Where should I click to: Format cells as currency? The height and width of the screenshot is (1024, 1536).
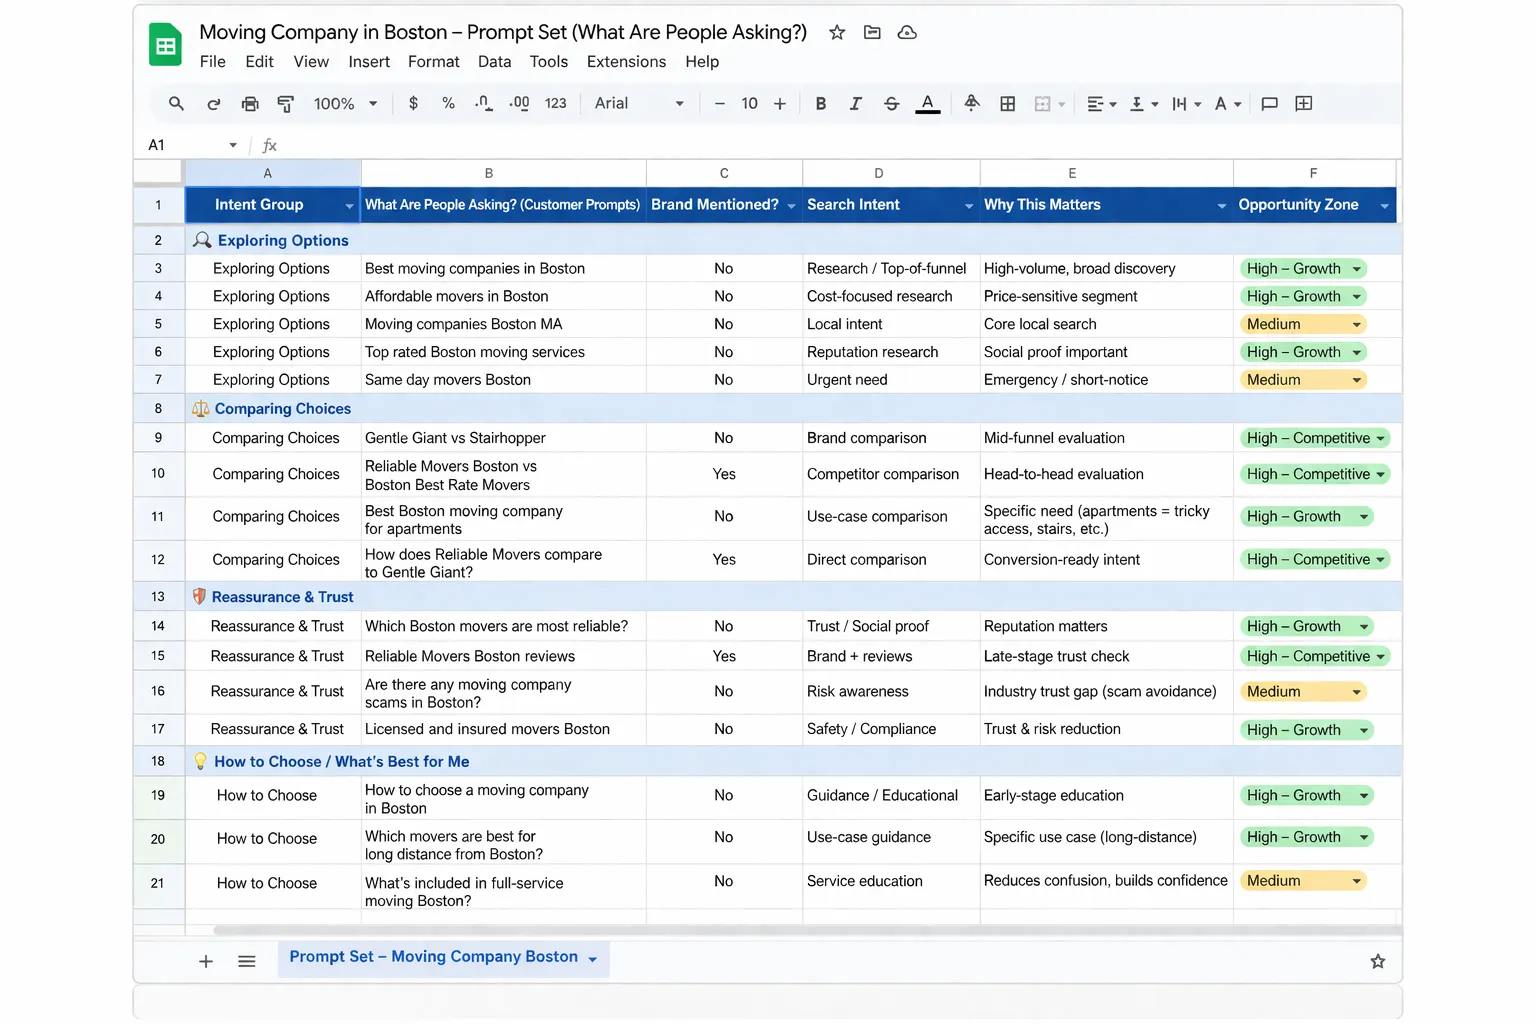413,104
